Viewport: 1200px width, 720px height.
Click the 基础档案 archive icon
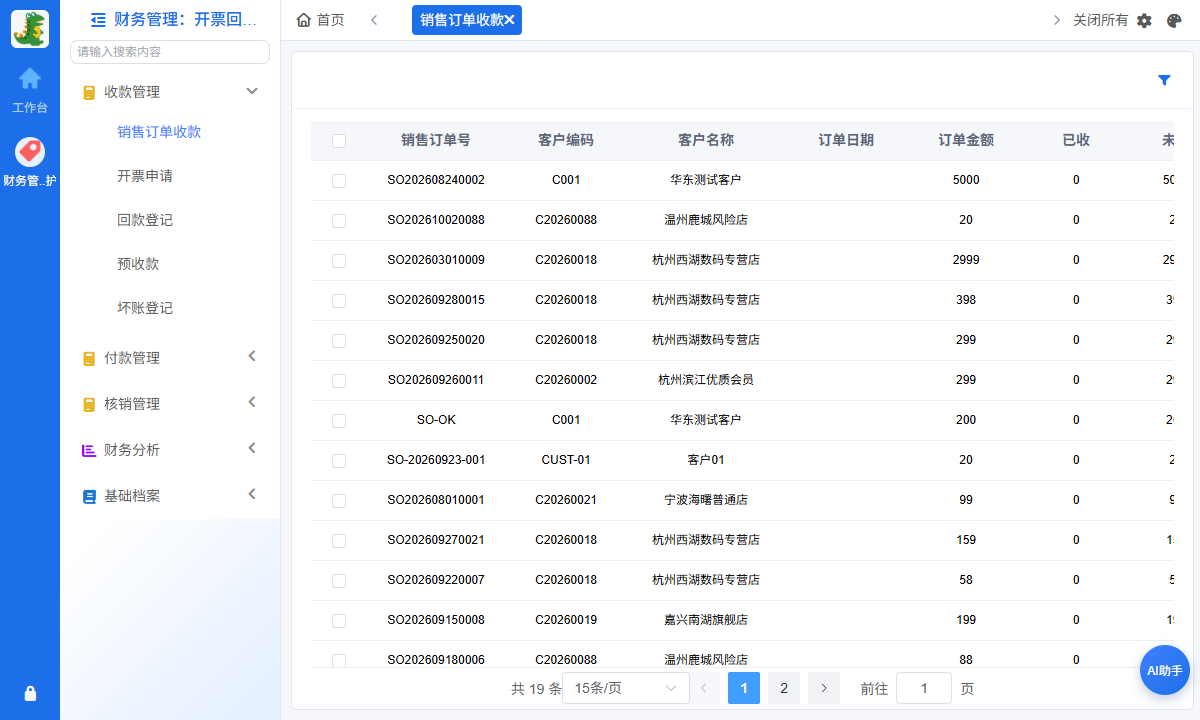point(89,496)
